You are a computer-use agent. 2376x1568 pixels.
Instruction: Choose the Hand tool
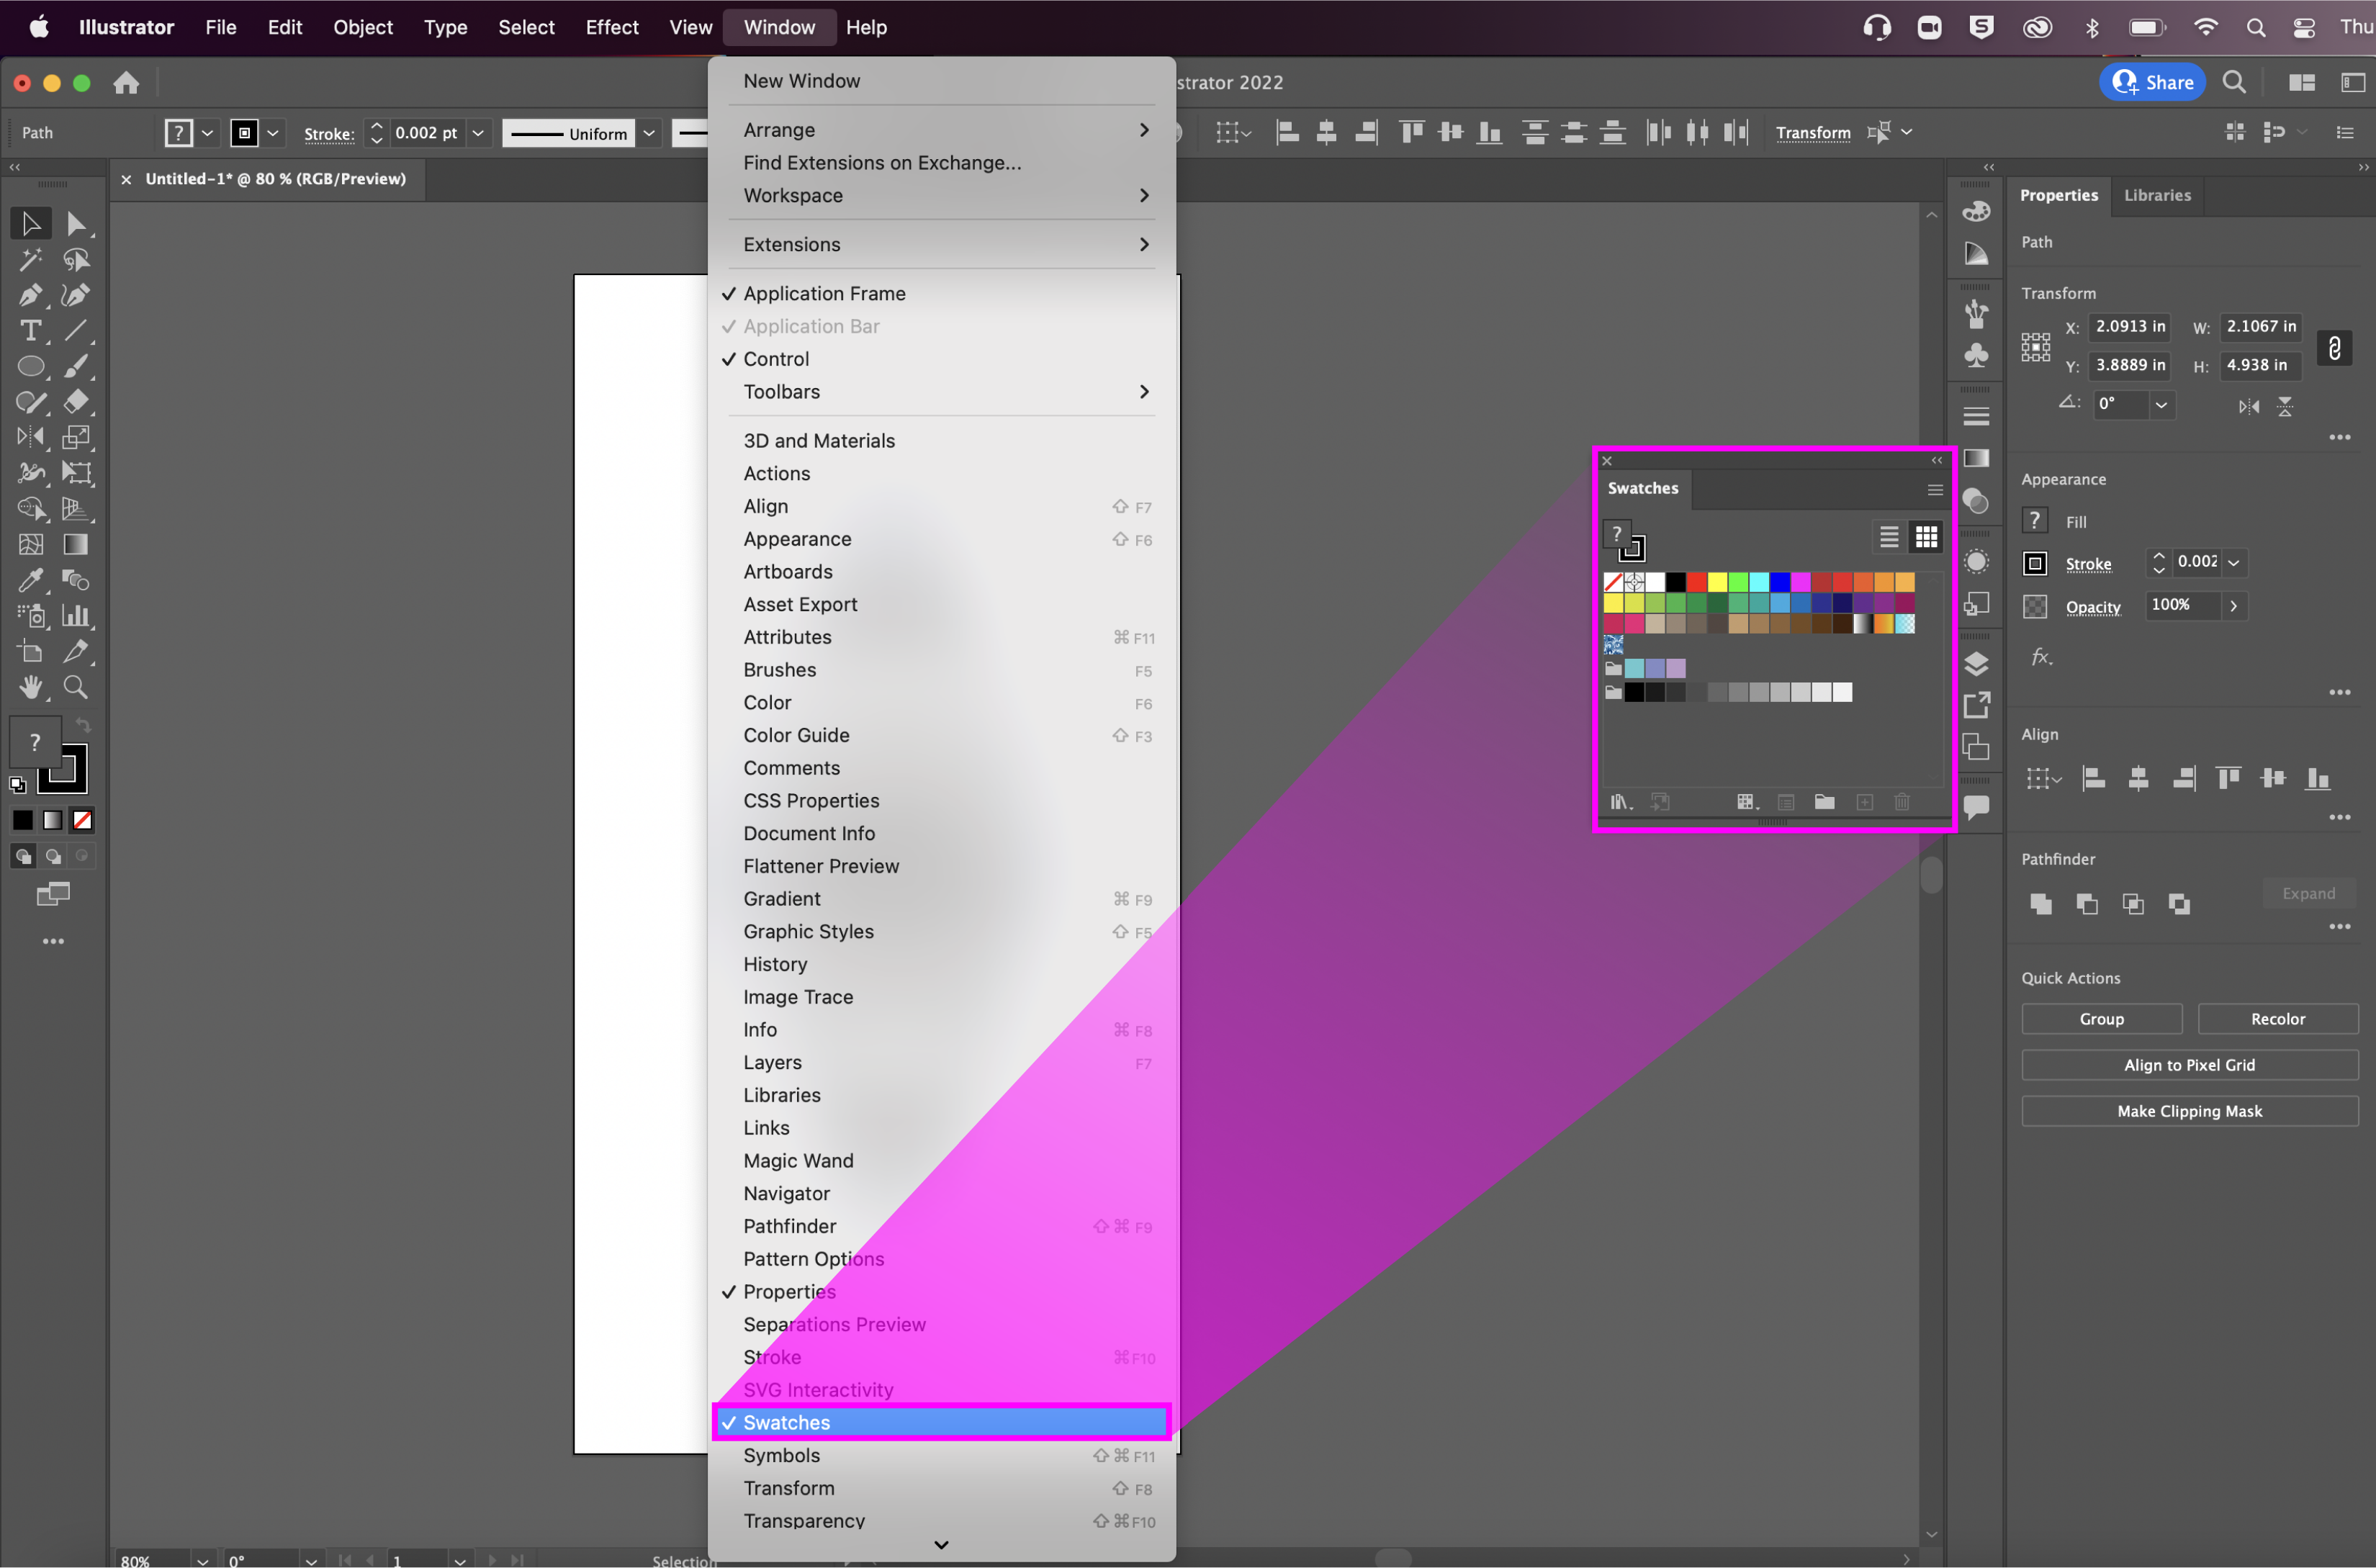click(30, 687)
